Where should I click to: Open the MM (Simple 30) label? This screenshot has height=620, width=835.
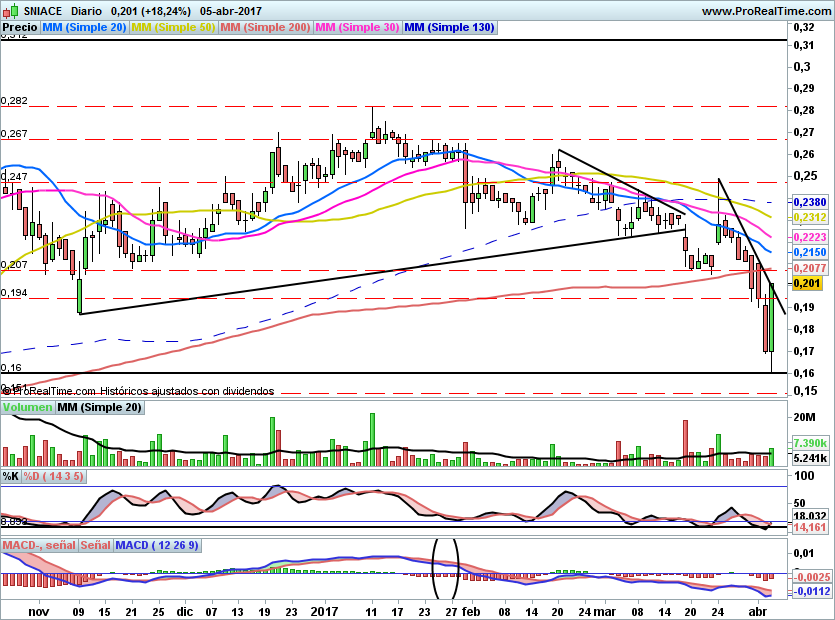[x=357, y=27]
